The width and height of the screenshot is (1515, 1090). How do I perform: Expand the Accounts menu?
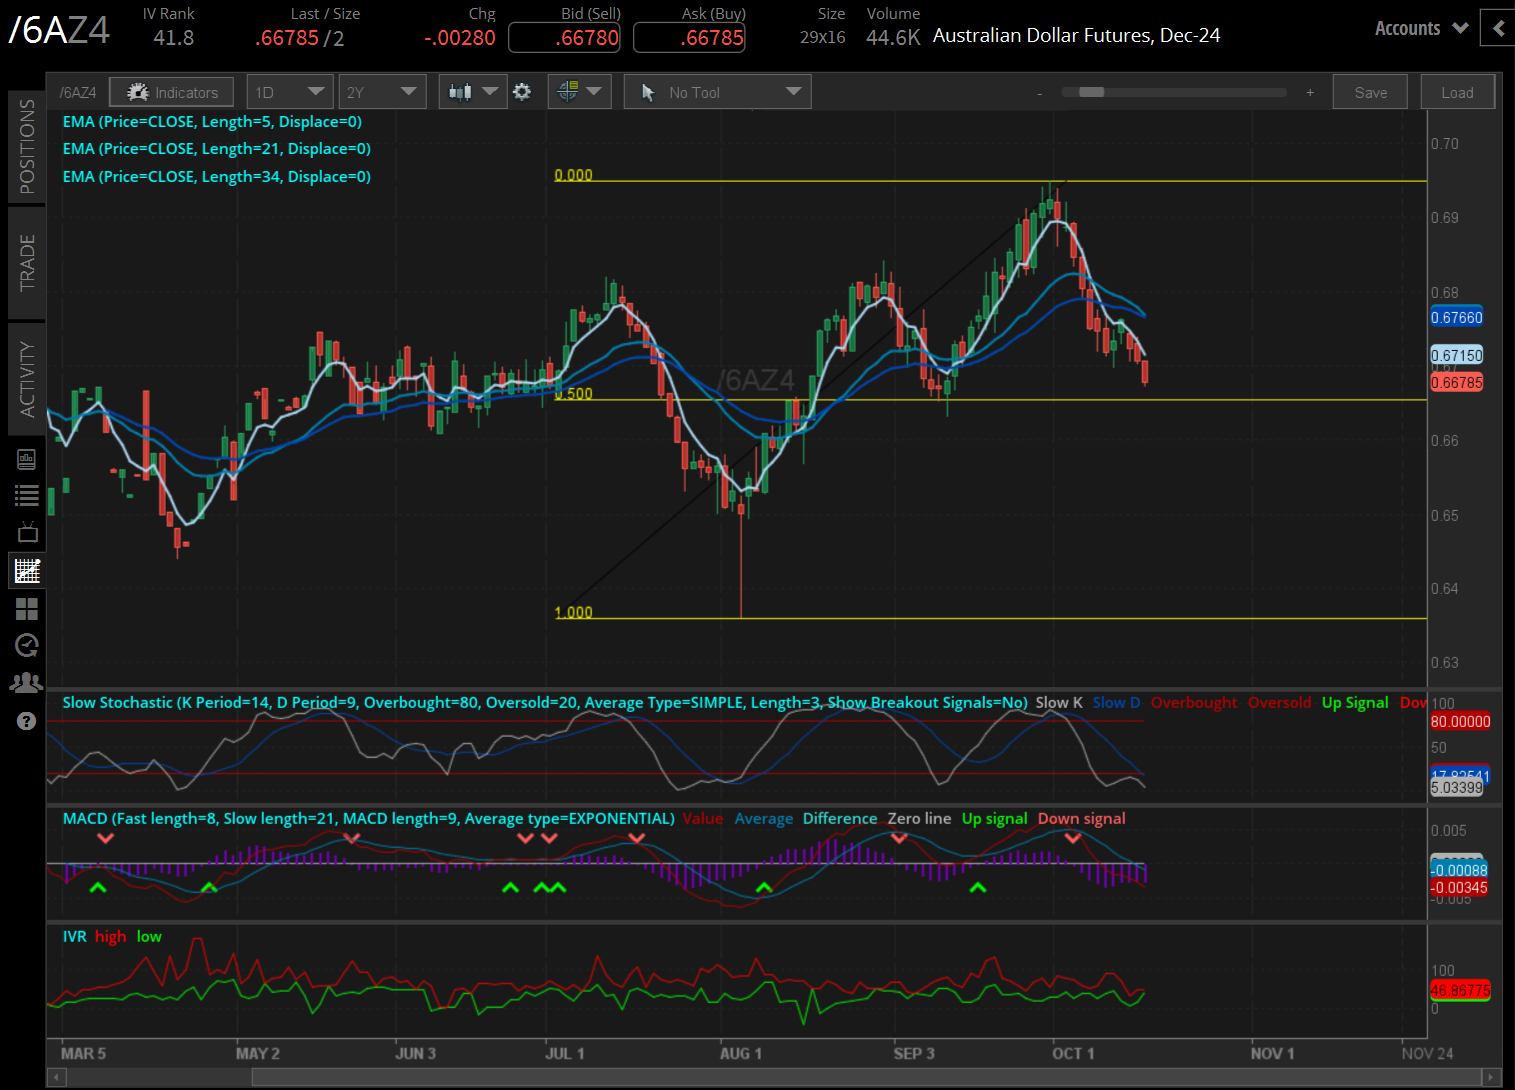point(1420,29)
